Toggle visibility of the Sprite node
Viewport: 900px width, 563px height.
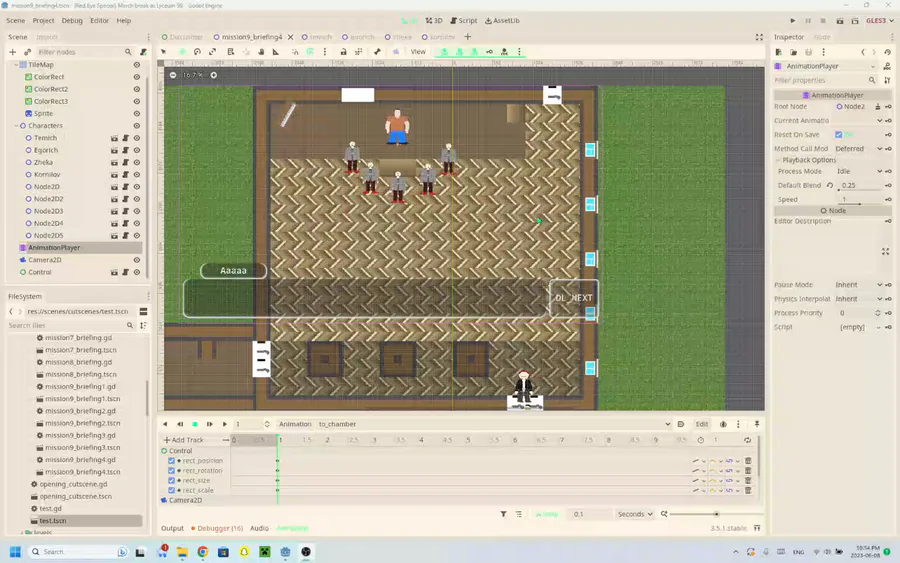[137, 114]
